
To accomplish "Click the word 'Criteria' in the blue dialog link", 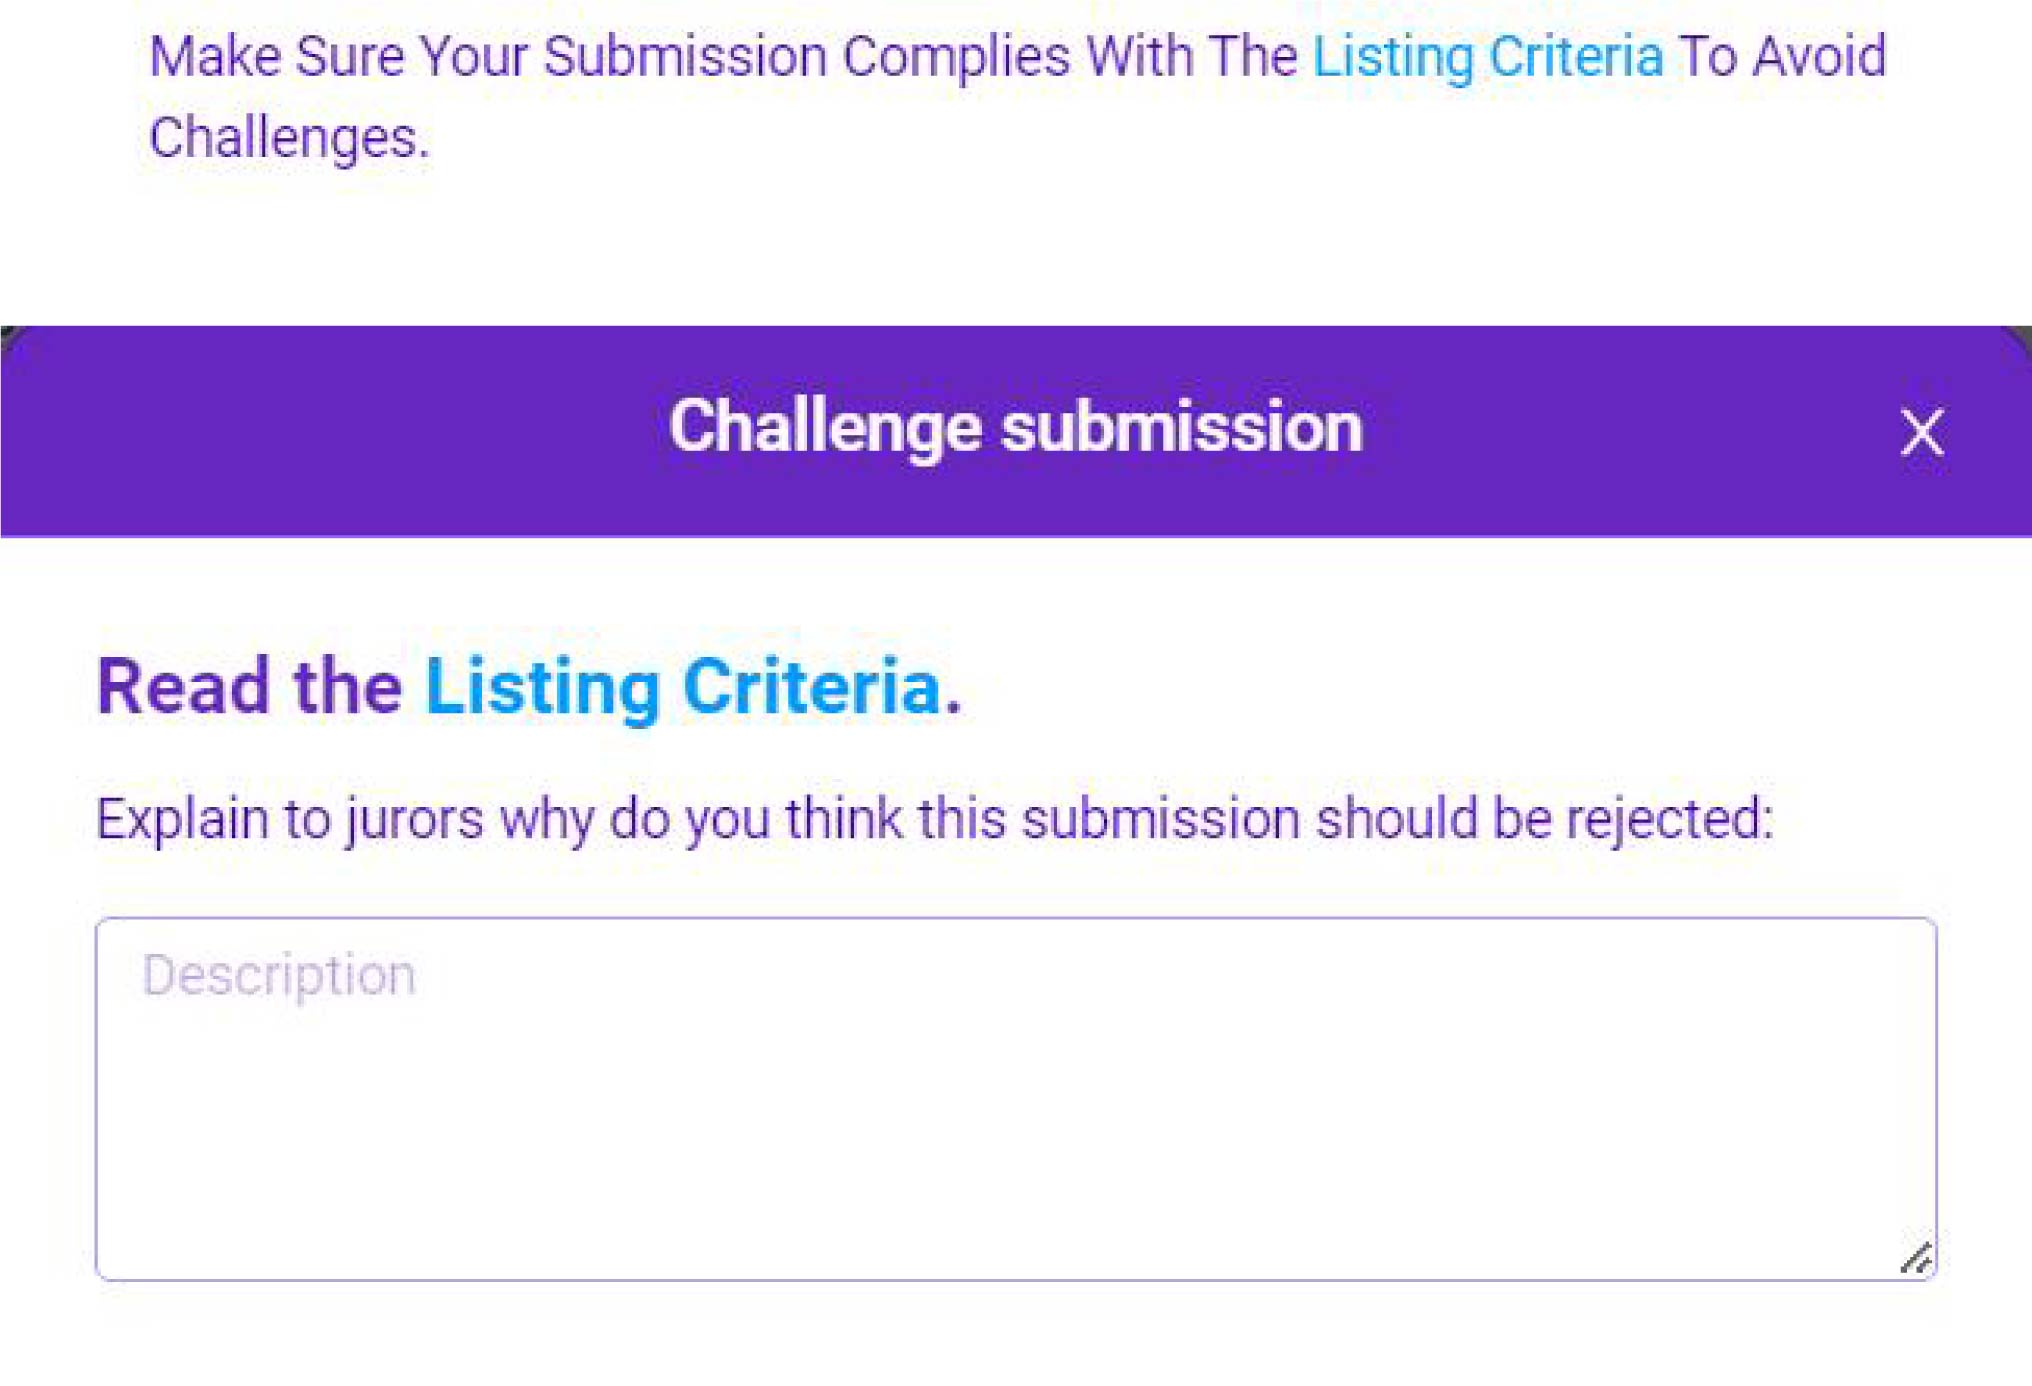I will point(811,687).
